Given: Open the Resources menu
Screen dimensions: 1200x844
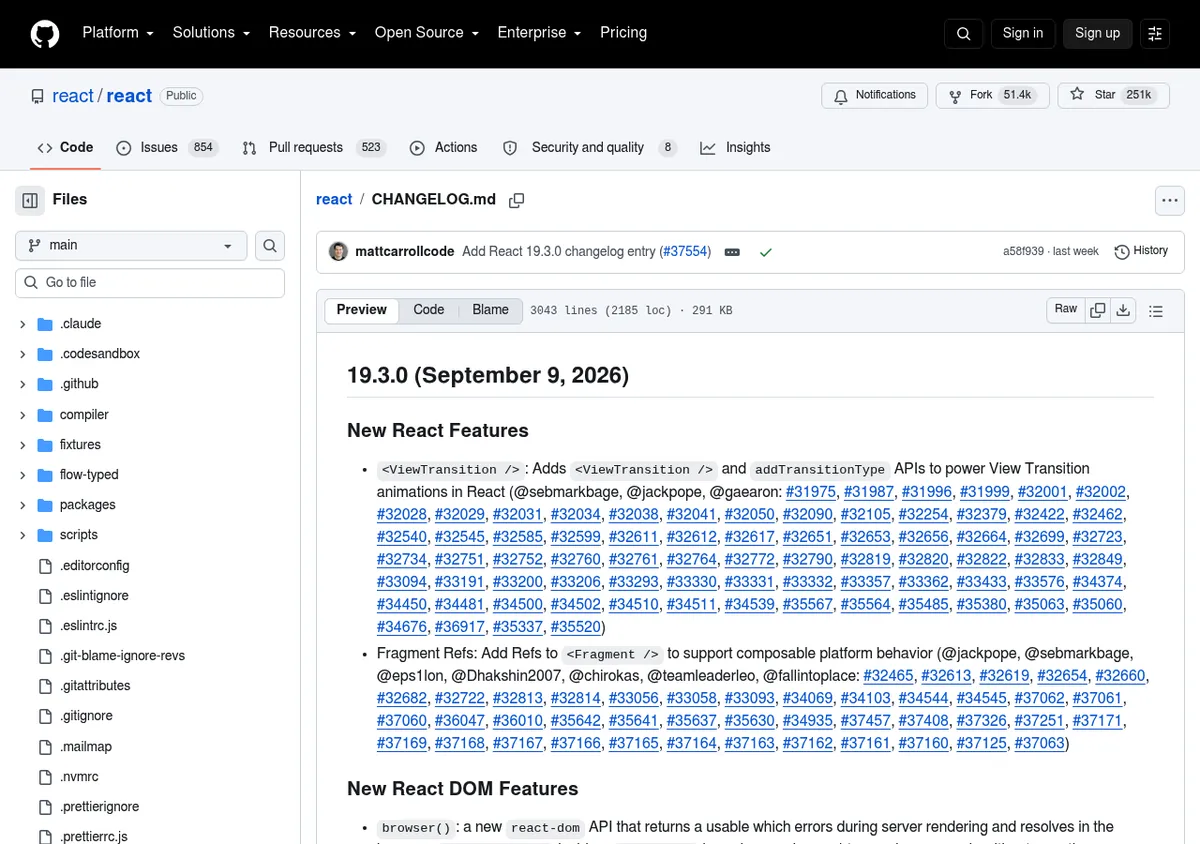Looking at the screenshot, I should 312,33.
